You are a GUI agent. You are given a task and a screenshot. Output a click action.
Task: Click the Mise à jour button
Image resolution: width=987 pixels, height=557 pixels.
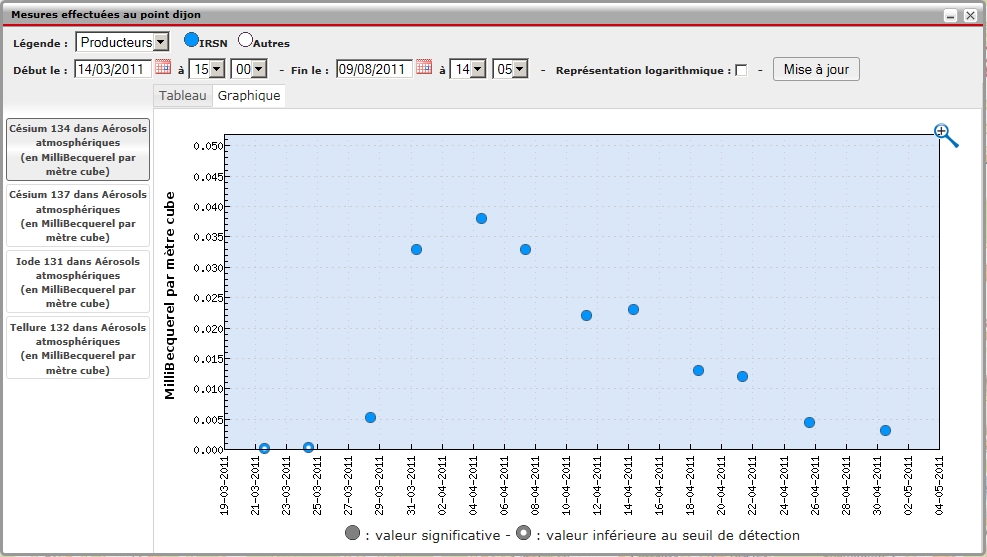(x=816, y=69)
